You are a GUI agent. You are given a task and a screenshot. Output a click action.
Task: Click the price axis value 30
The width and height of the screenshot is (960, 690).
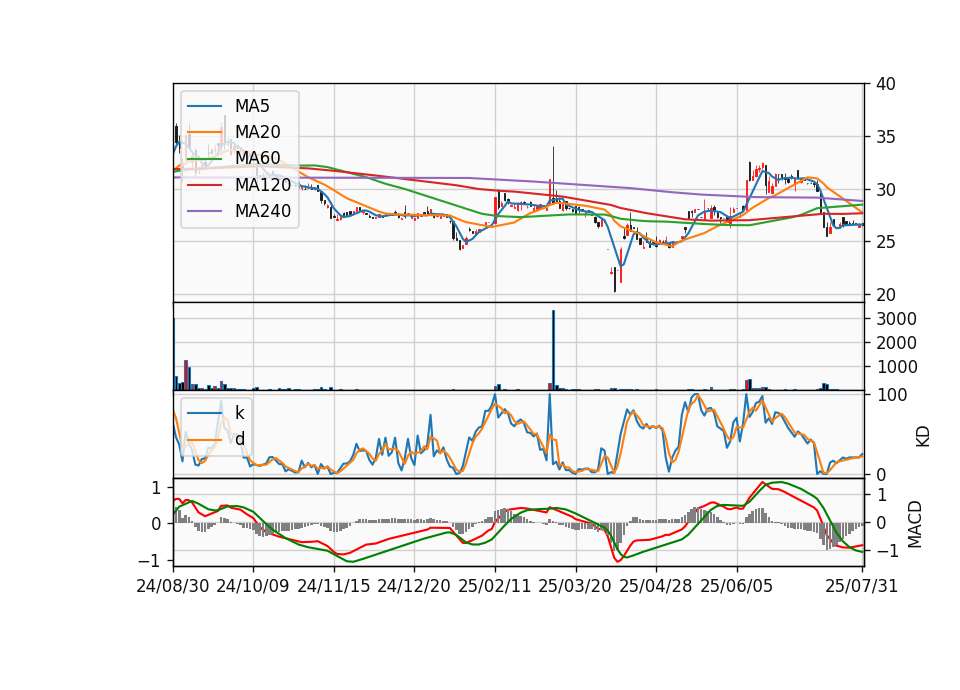tap(884, 190)
